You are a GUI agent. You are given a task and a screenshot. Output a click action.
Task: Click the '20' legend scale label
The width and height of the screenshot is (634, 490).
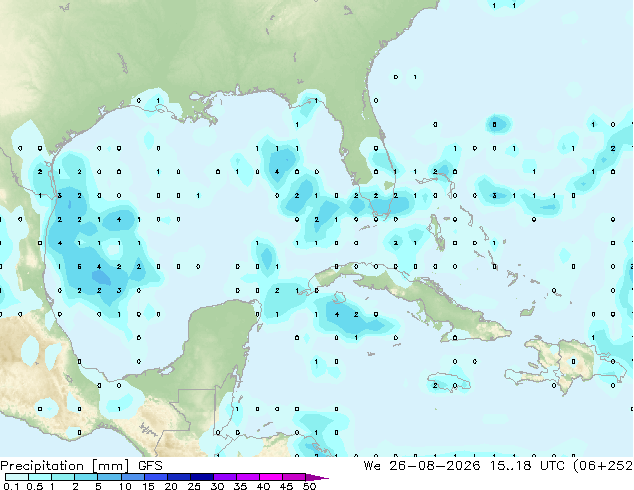click(x=171, y=486)
